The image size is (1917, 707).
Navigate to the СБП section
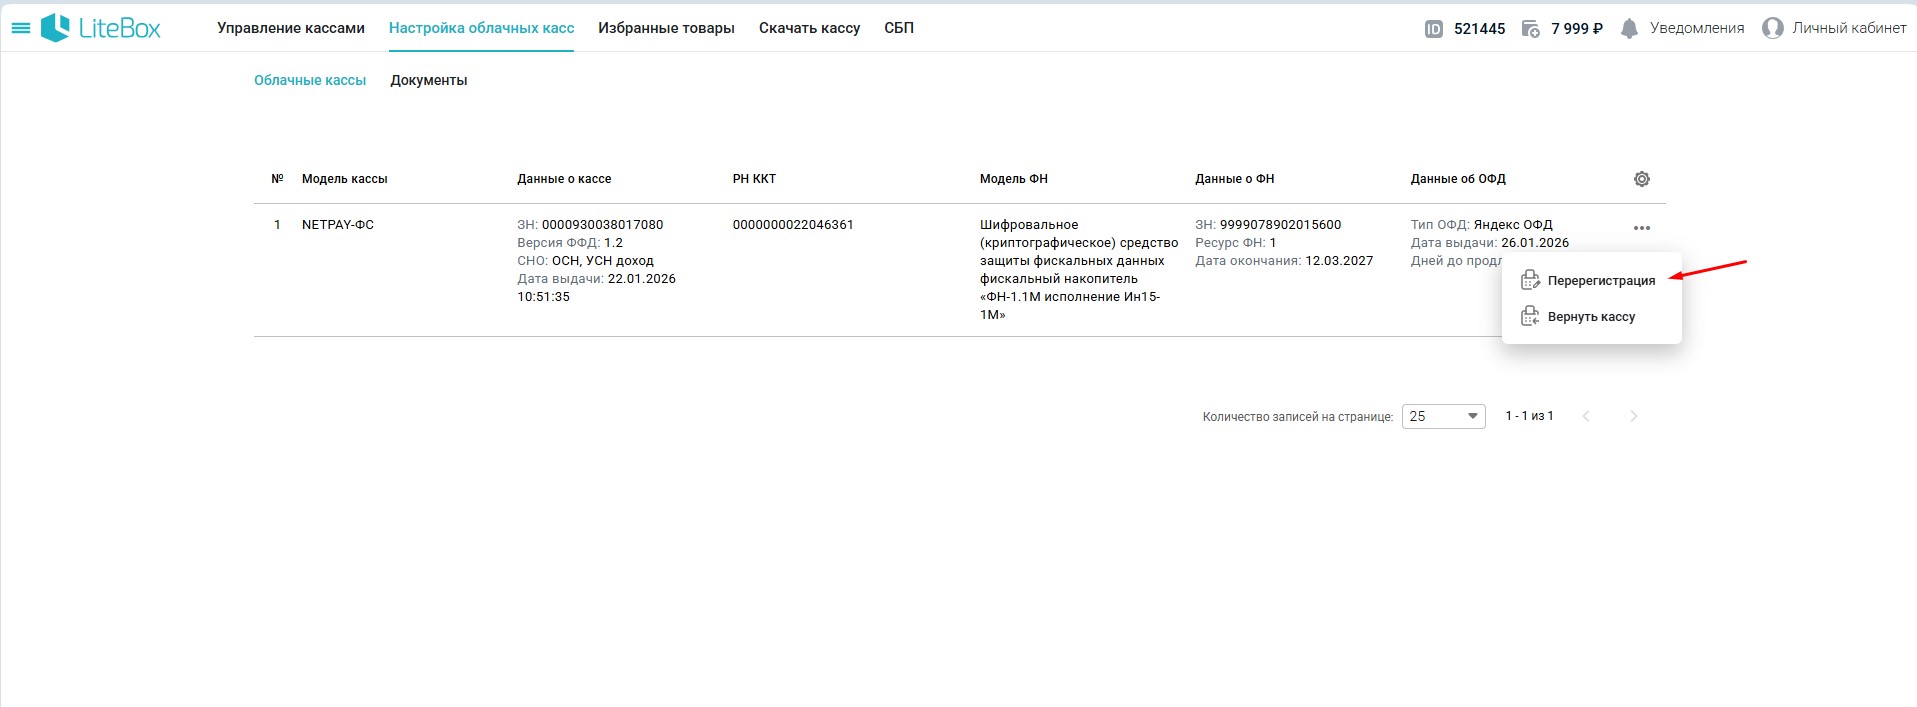898,28
